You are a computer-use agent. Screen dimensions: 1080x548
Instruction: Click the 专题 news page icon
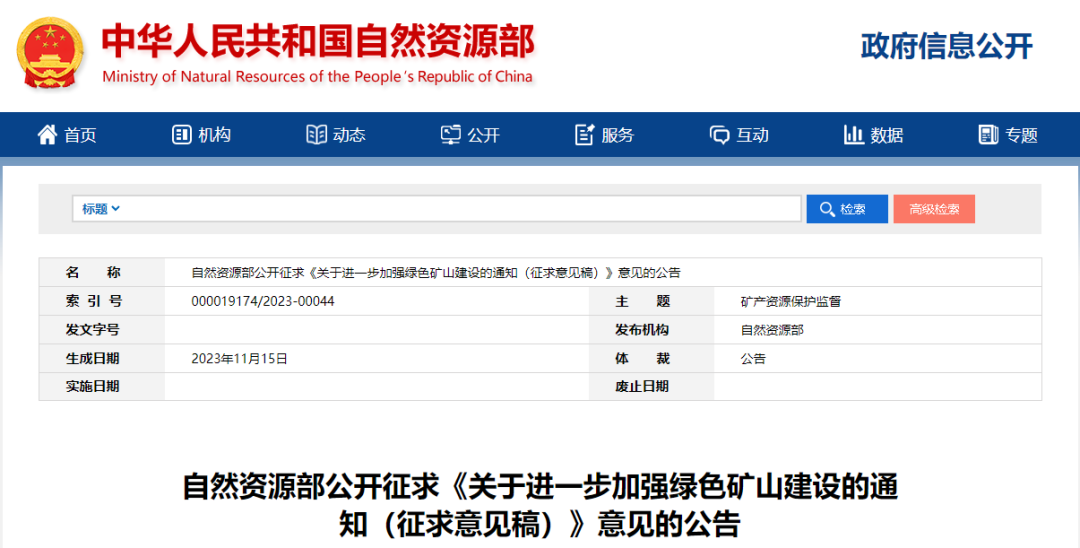click(988, 135)
